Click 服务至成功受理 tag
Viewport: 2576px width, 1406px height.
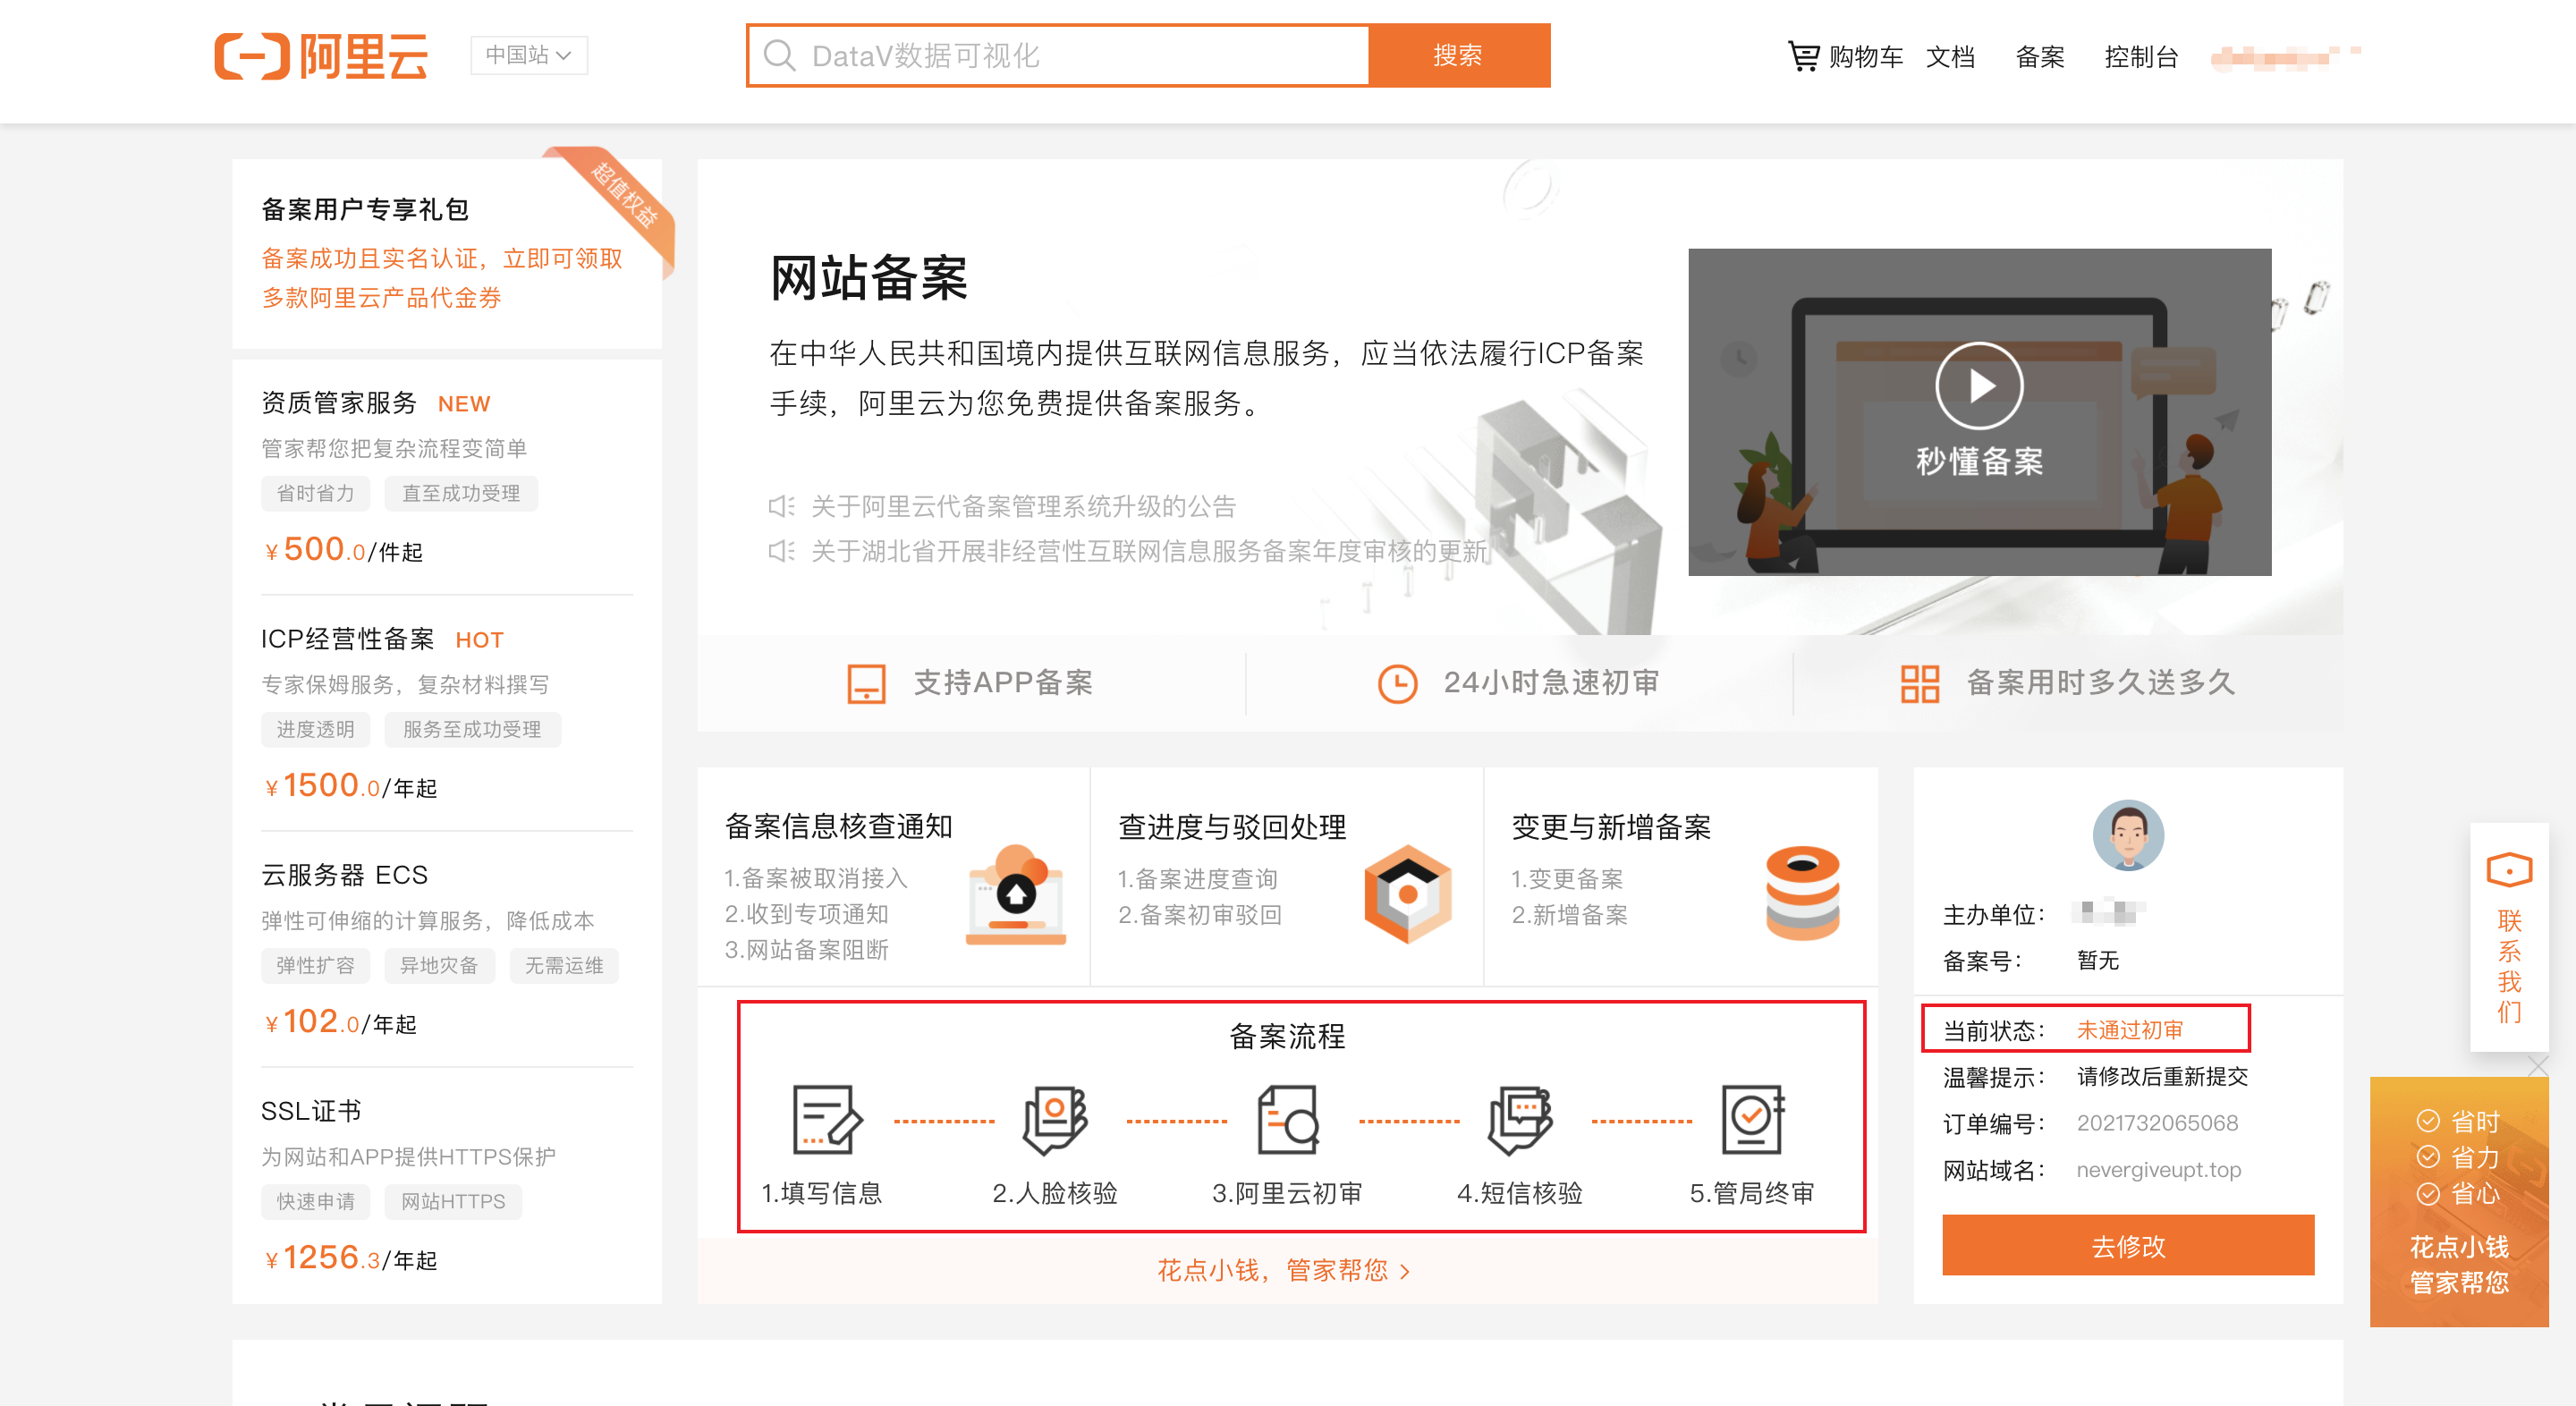[472, 729]
